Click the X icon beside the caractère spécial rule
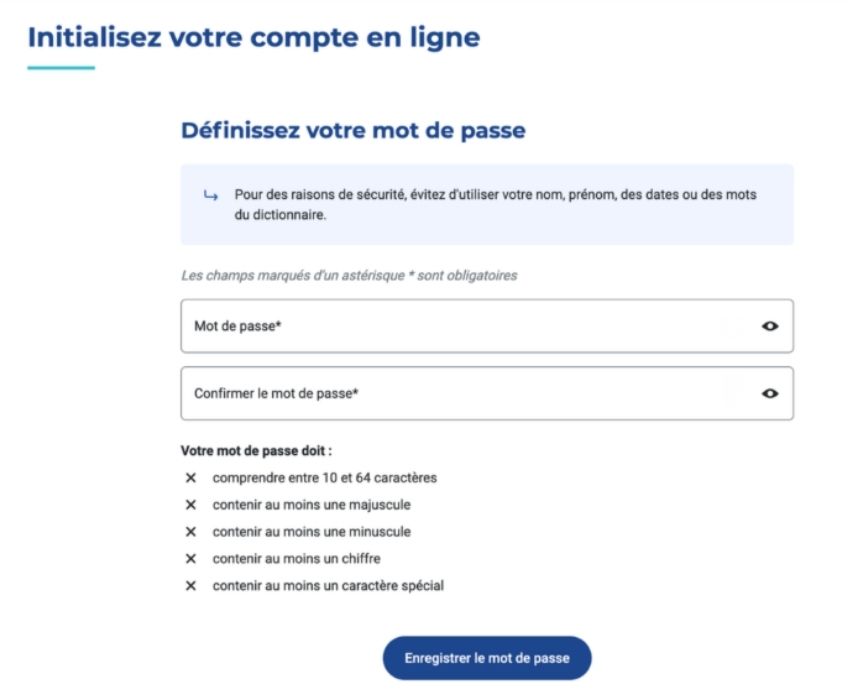Viewport: 854px width, 700px height. point(191,586)
